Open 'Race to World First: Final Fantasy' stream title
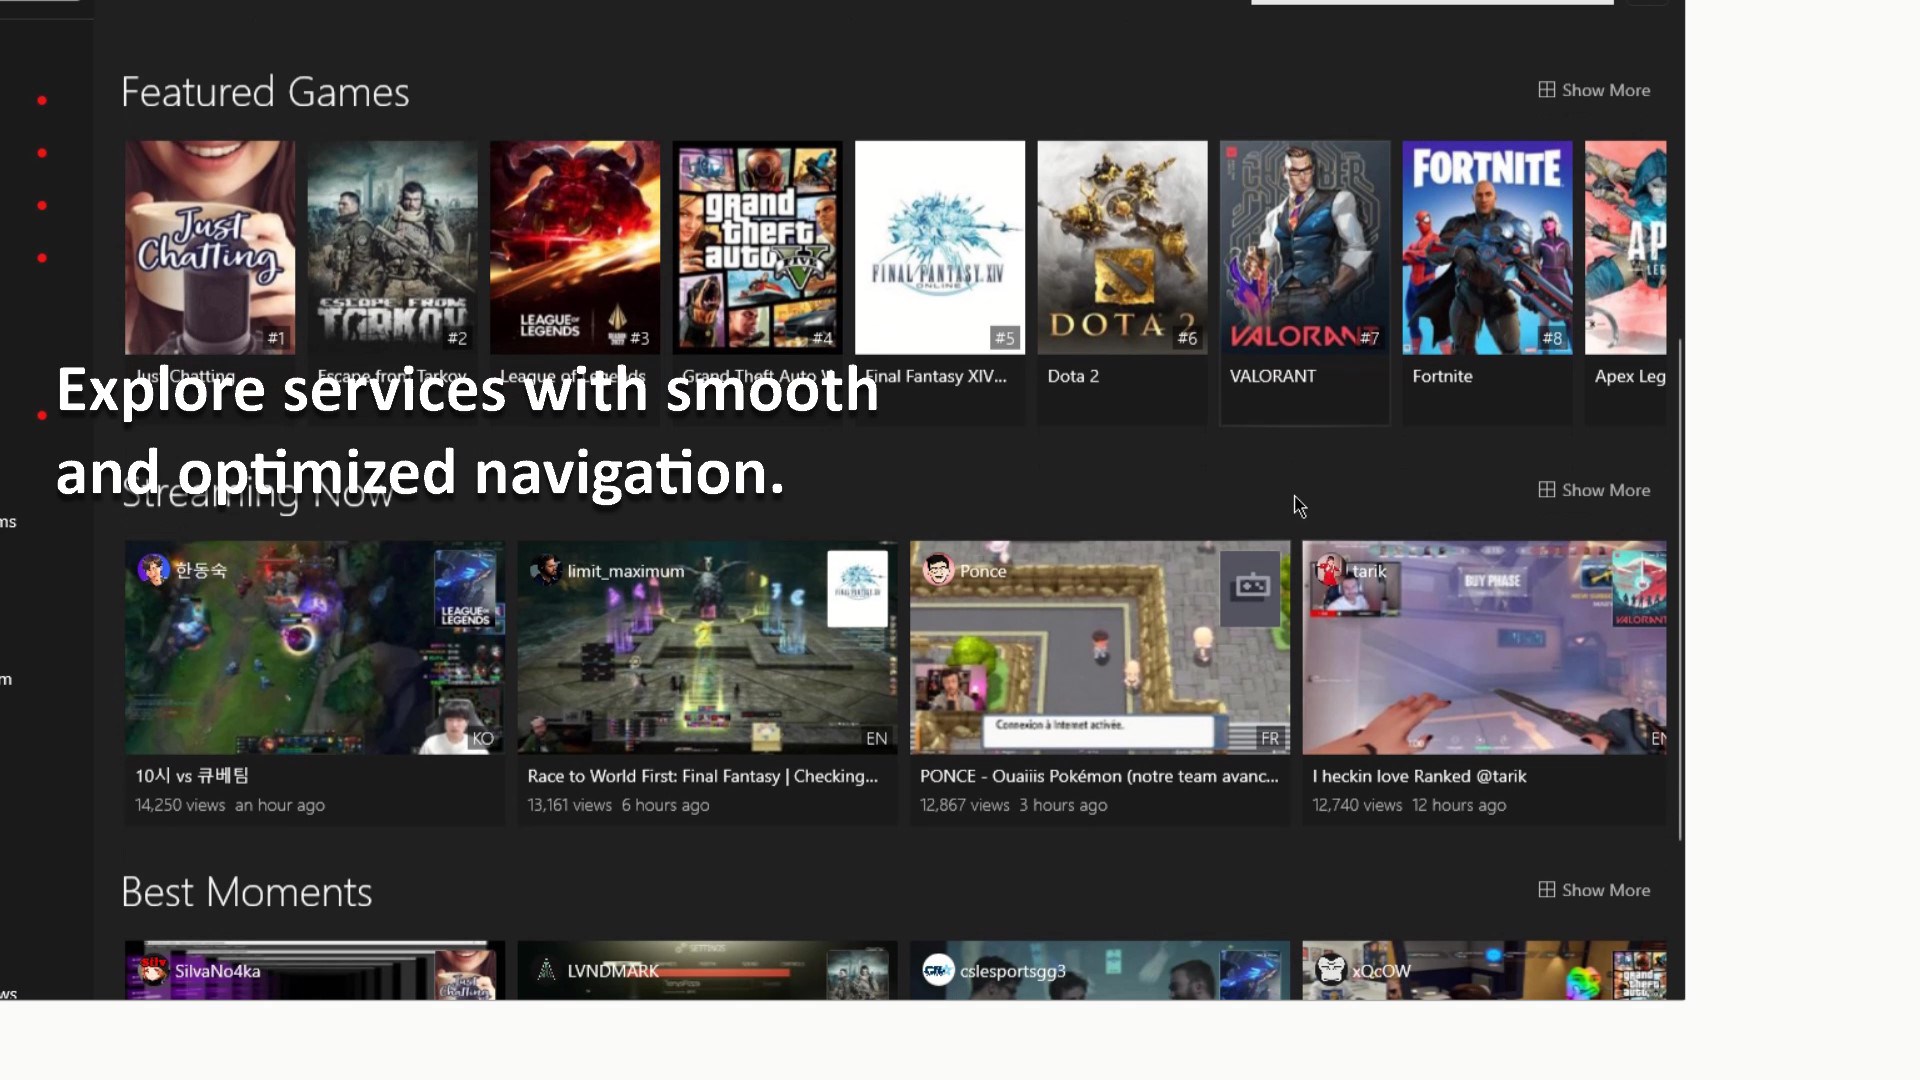 (x=703, y=776)
